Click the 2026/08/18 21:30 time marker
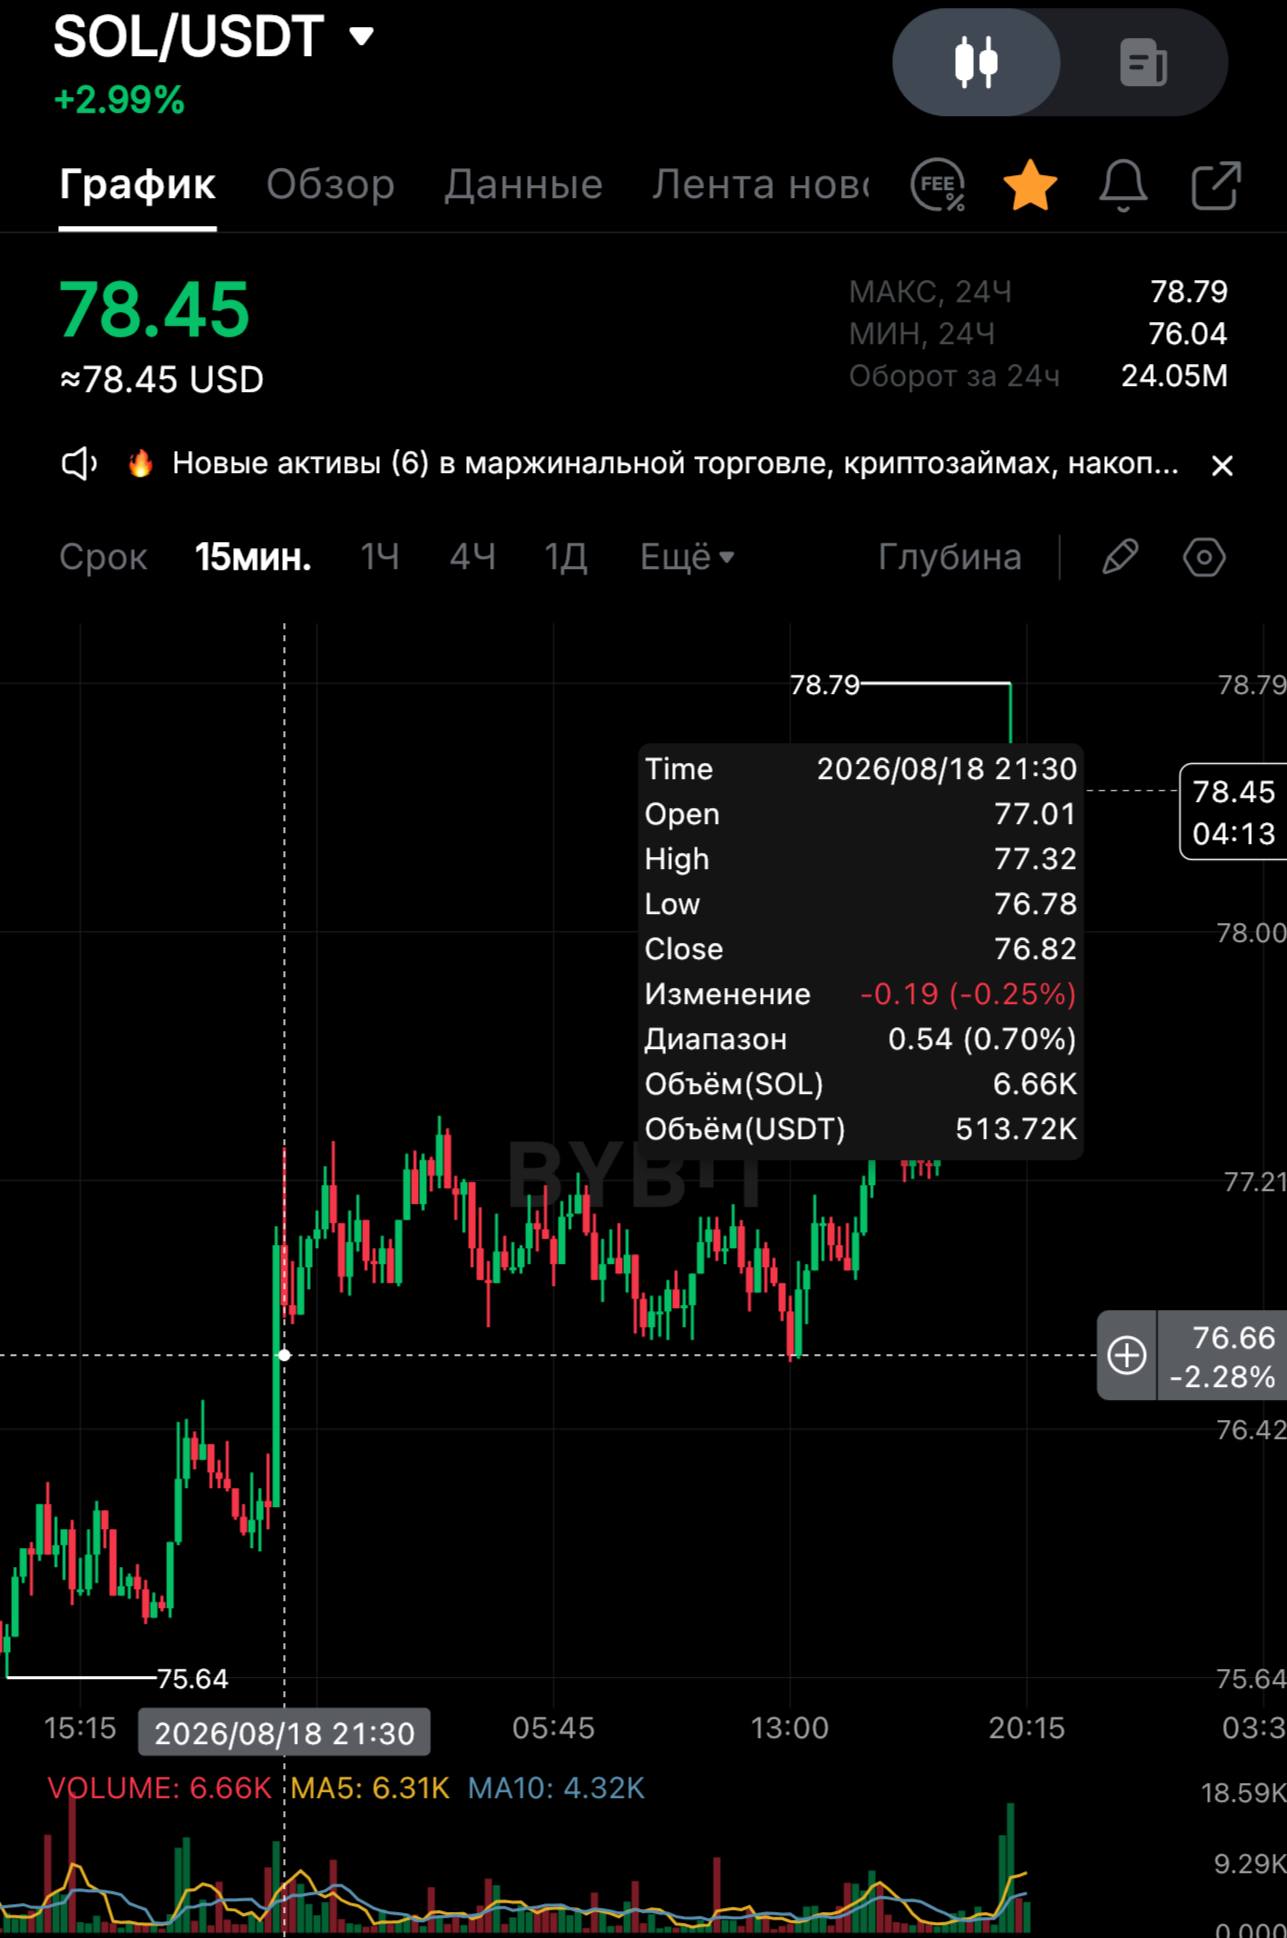This screenshot has height=1938, width=1287. [x=284, y=1733]
